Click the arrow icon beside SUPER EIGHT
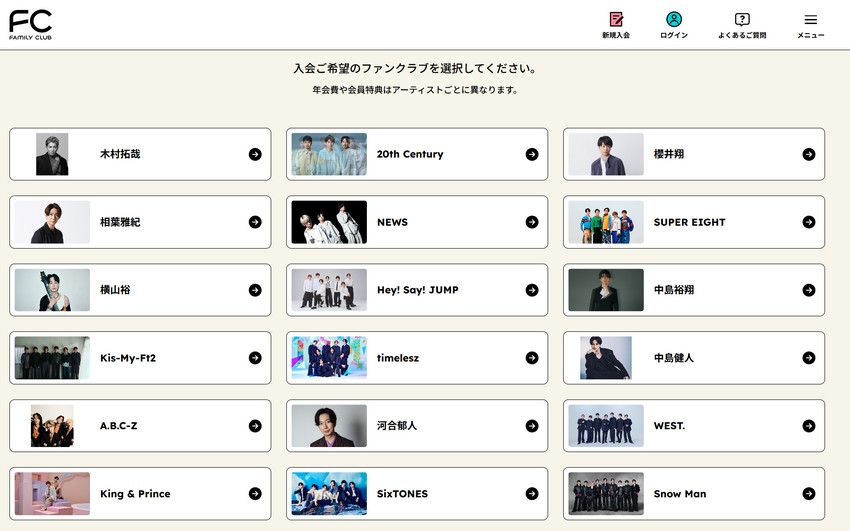 (809, 222)
